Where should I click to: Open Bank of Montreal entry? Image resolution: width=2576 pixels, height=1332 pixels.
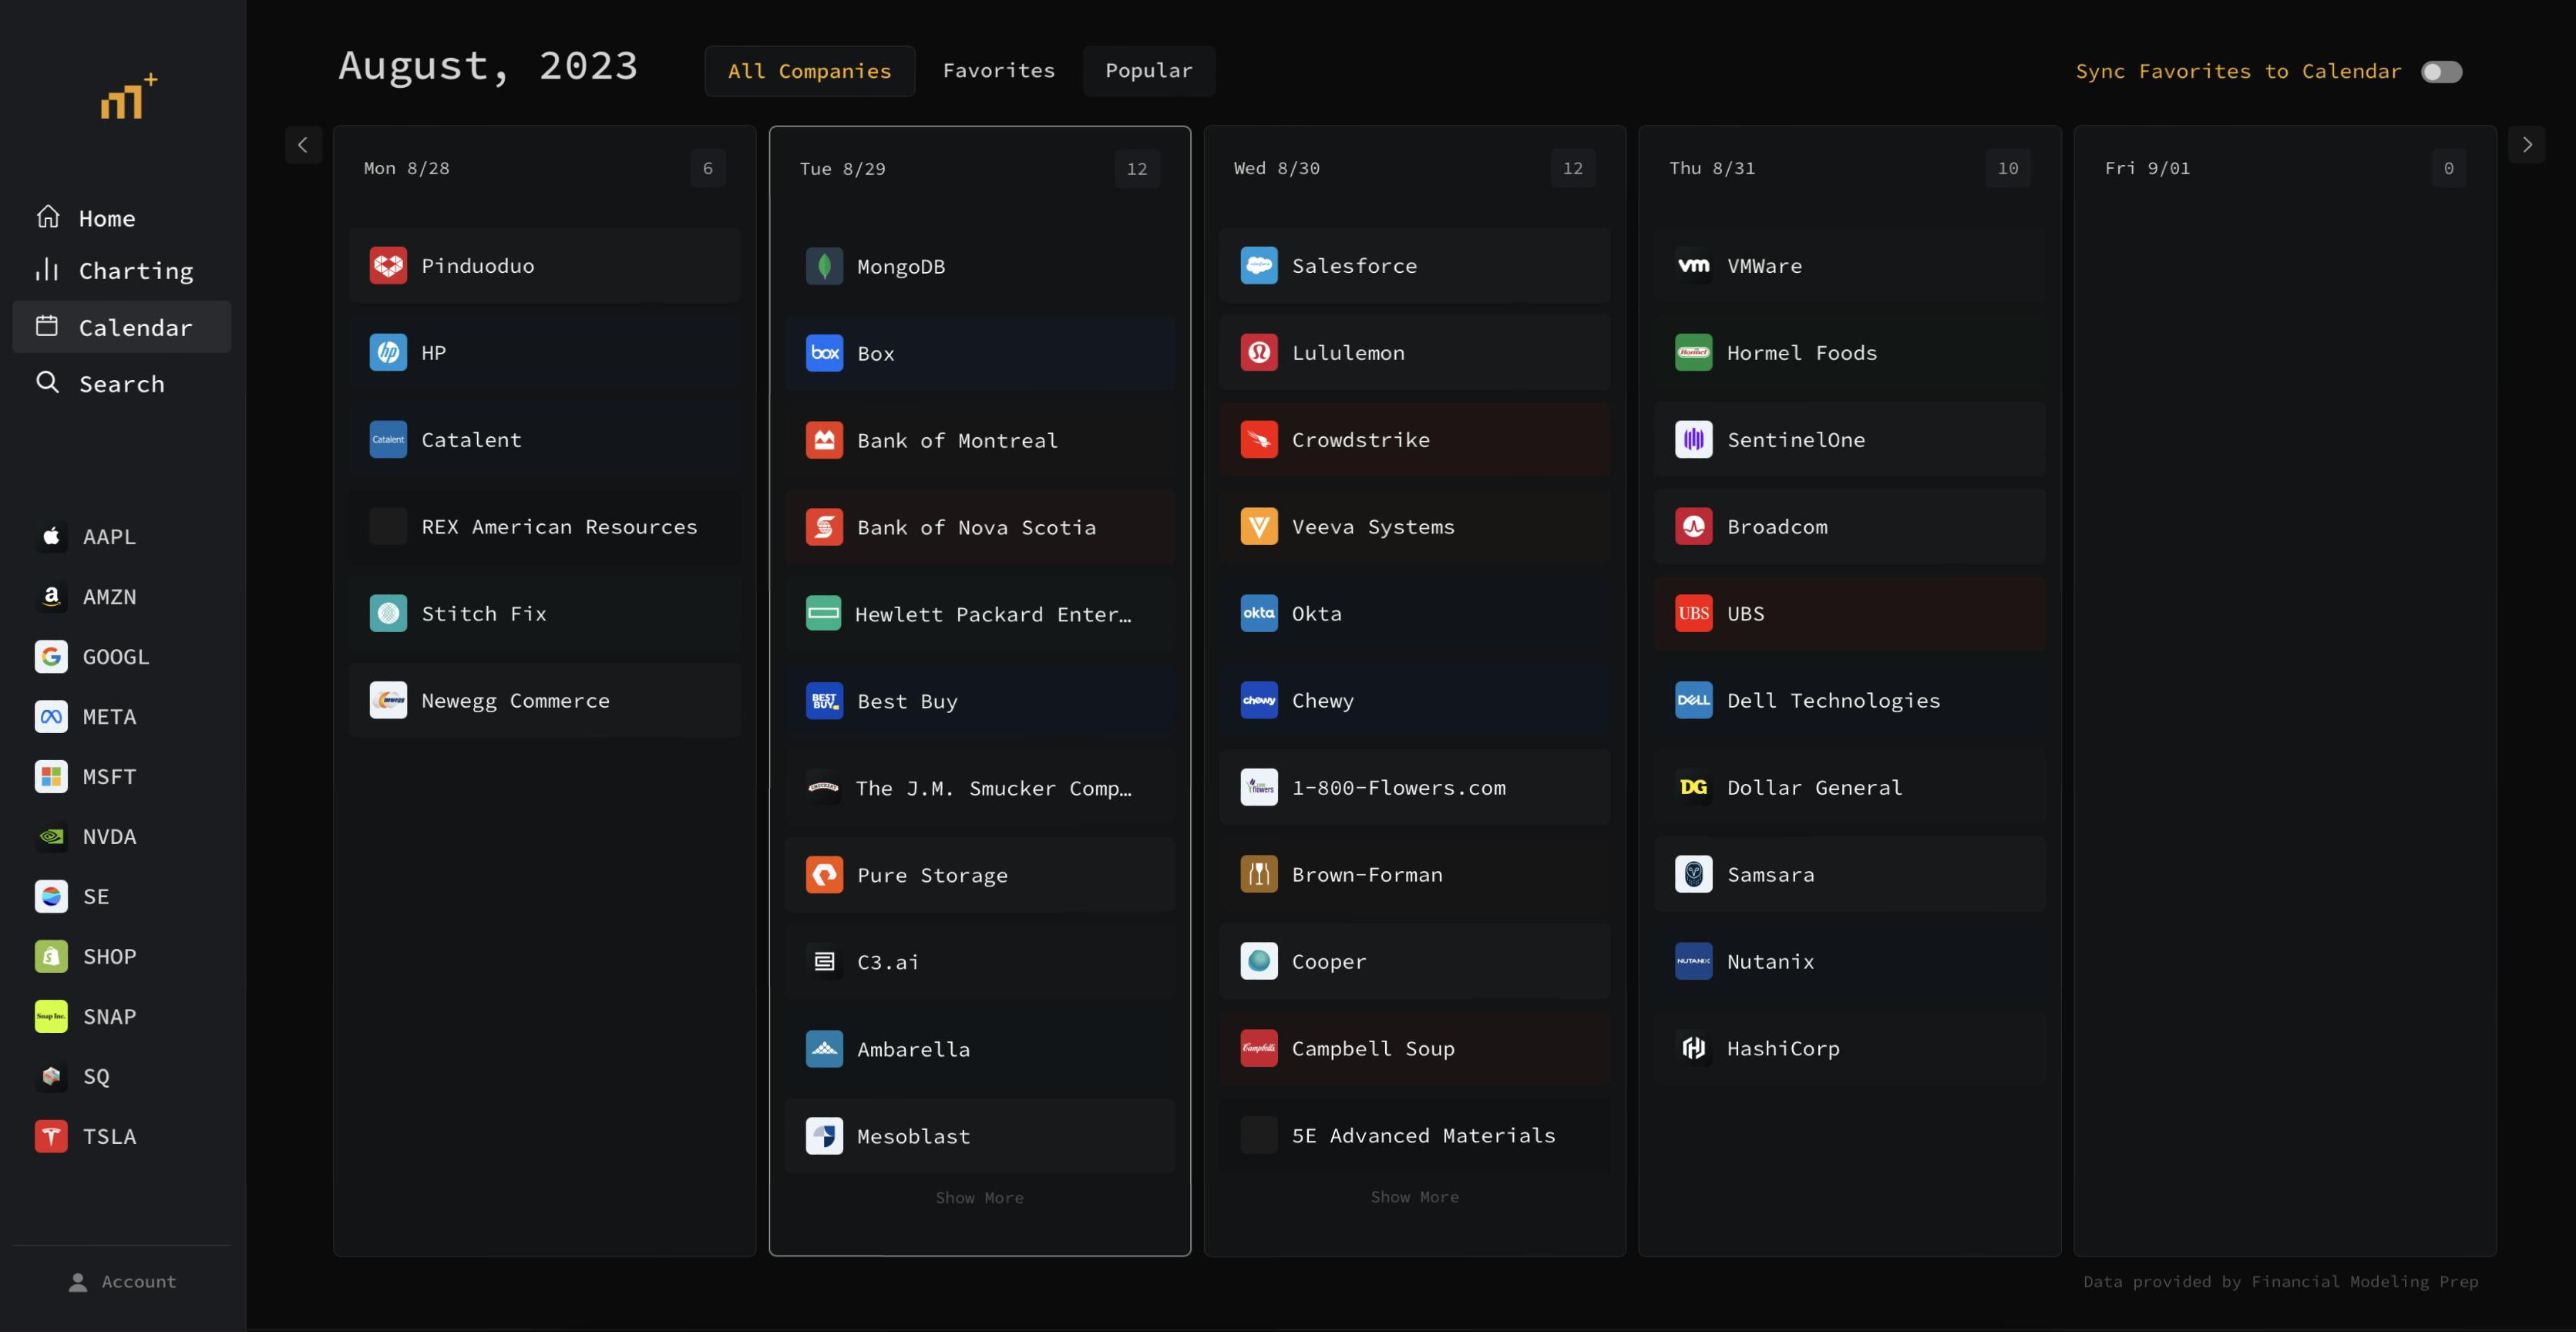coord(980,441)
